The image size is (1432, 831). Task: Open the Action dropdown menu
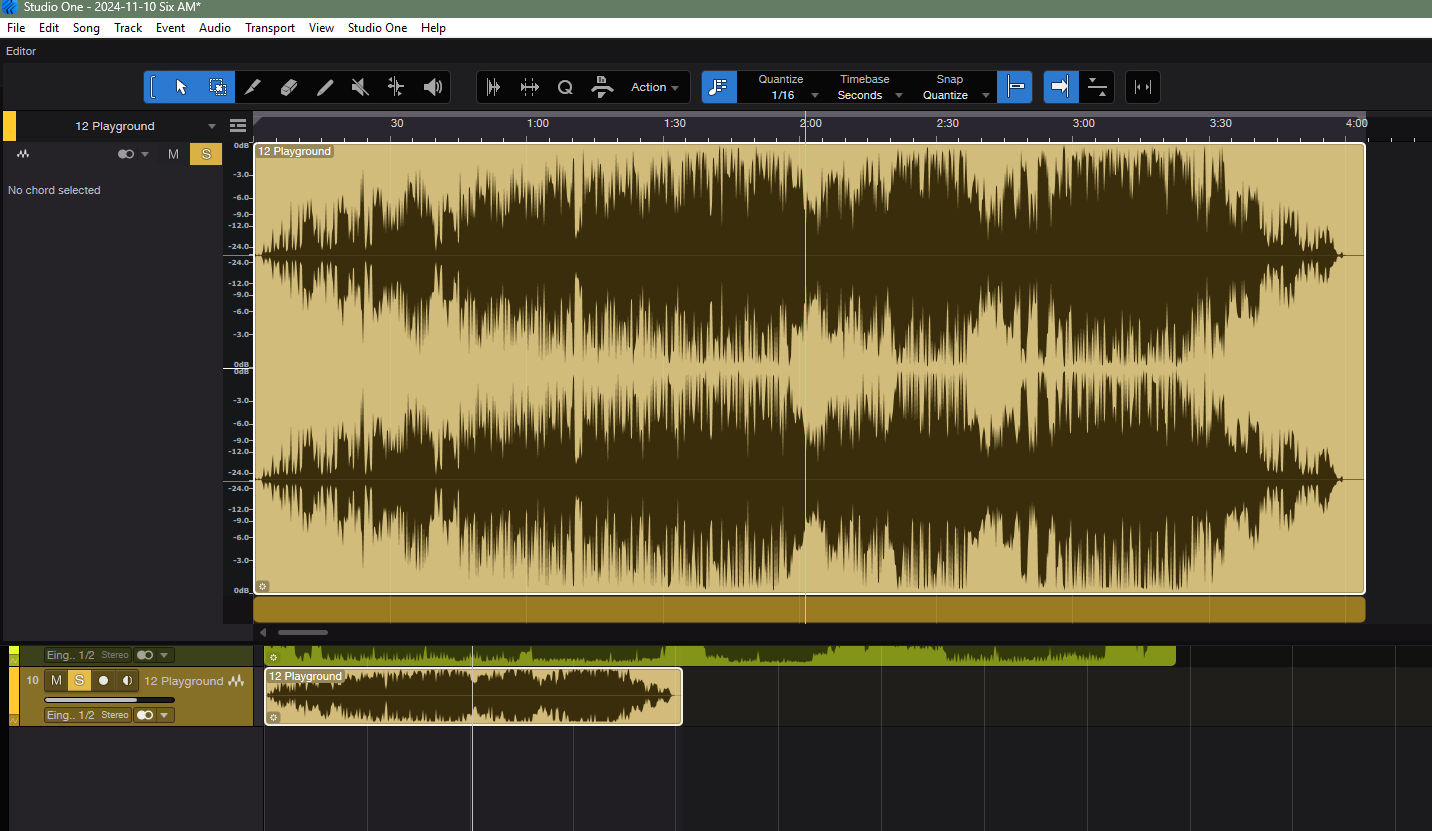(x=654, y=87)
